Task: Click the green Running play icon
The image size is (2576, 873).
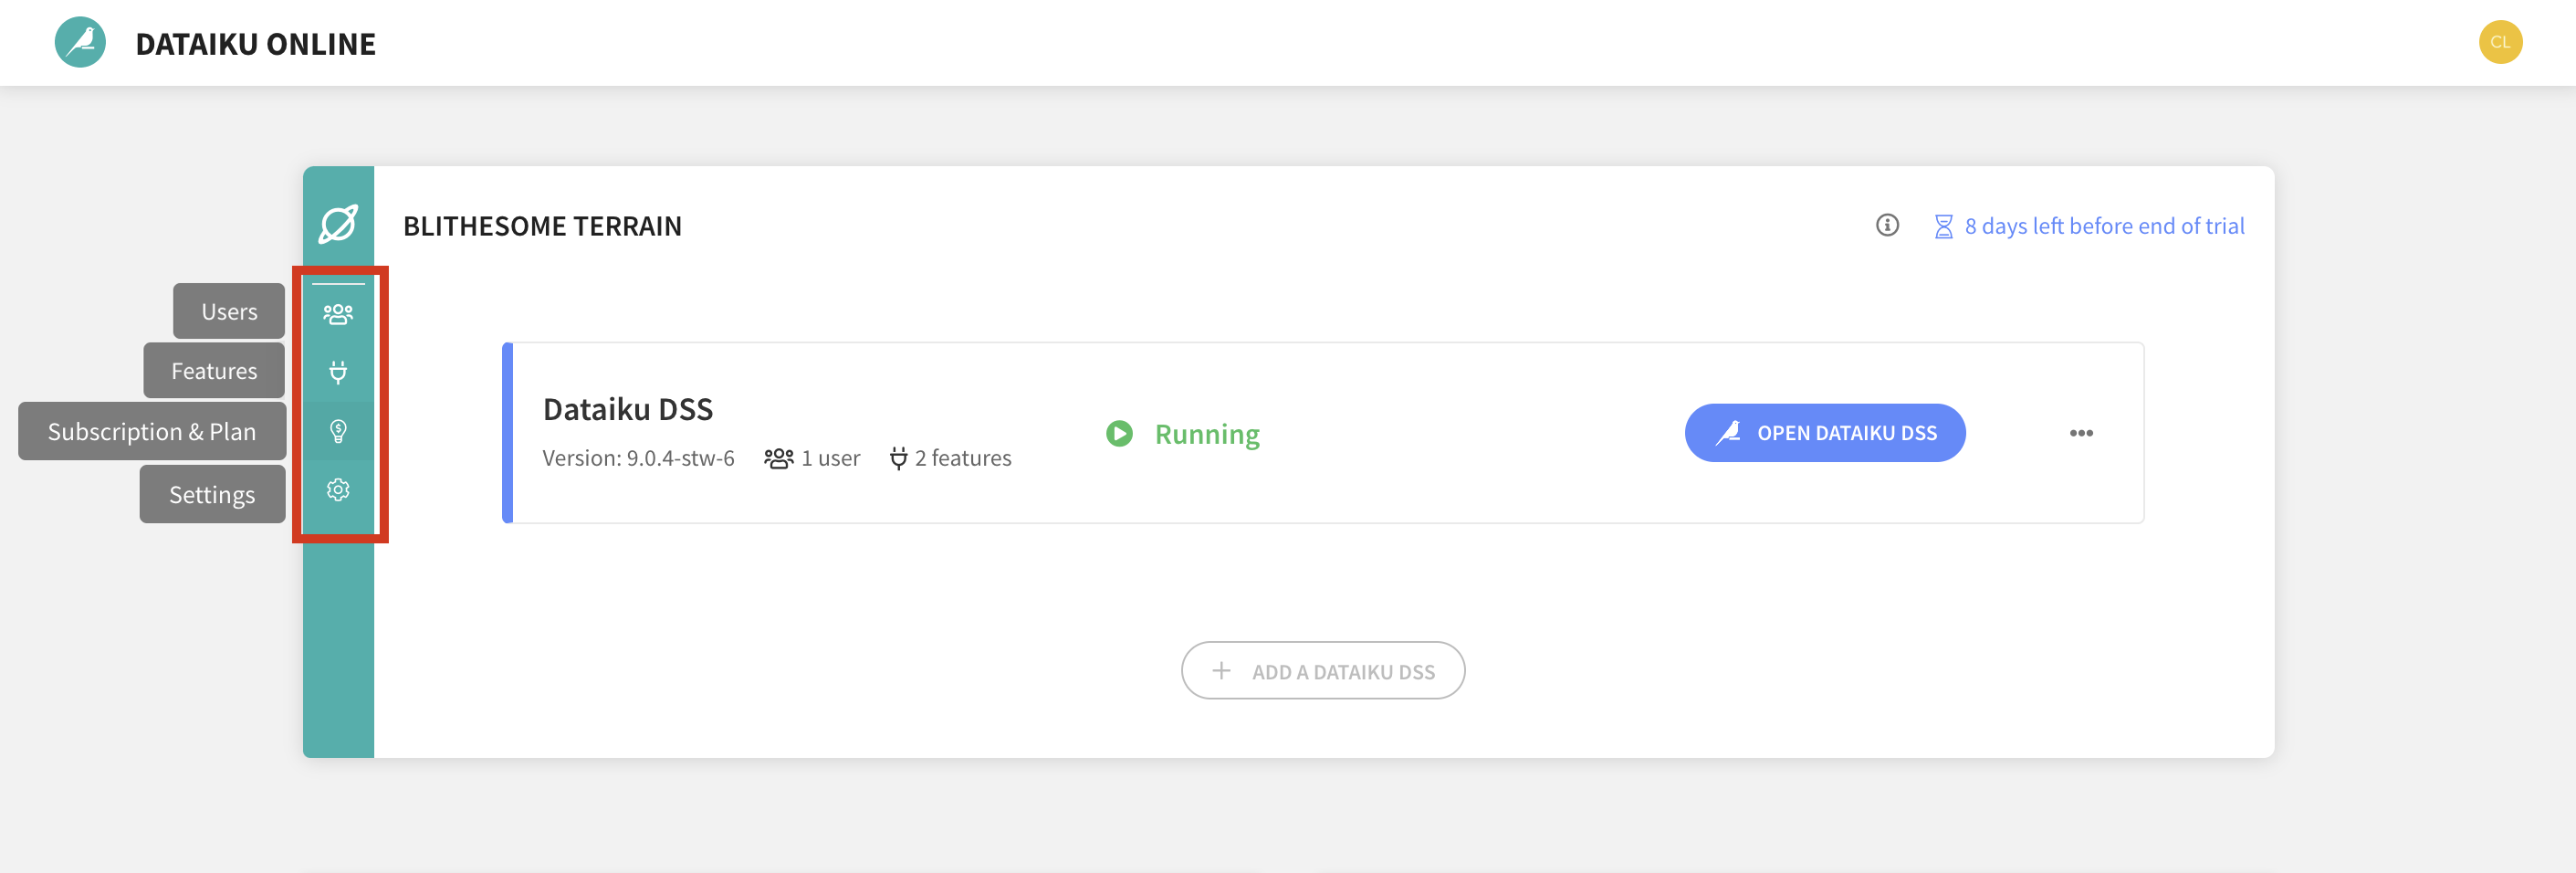Action: pyautogui.click(x=1119, y=433)
